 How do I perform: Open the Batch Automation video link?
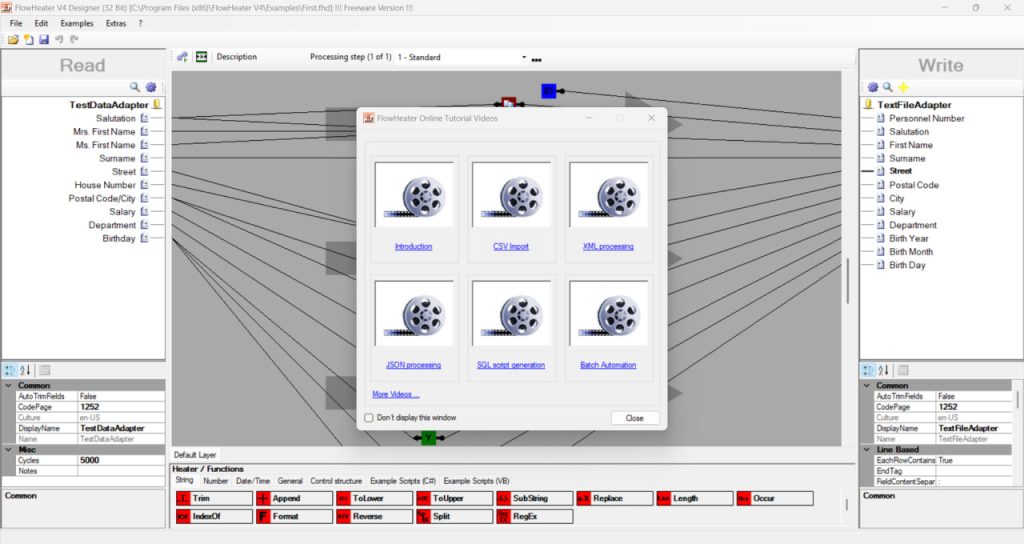click(608, 365)
